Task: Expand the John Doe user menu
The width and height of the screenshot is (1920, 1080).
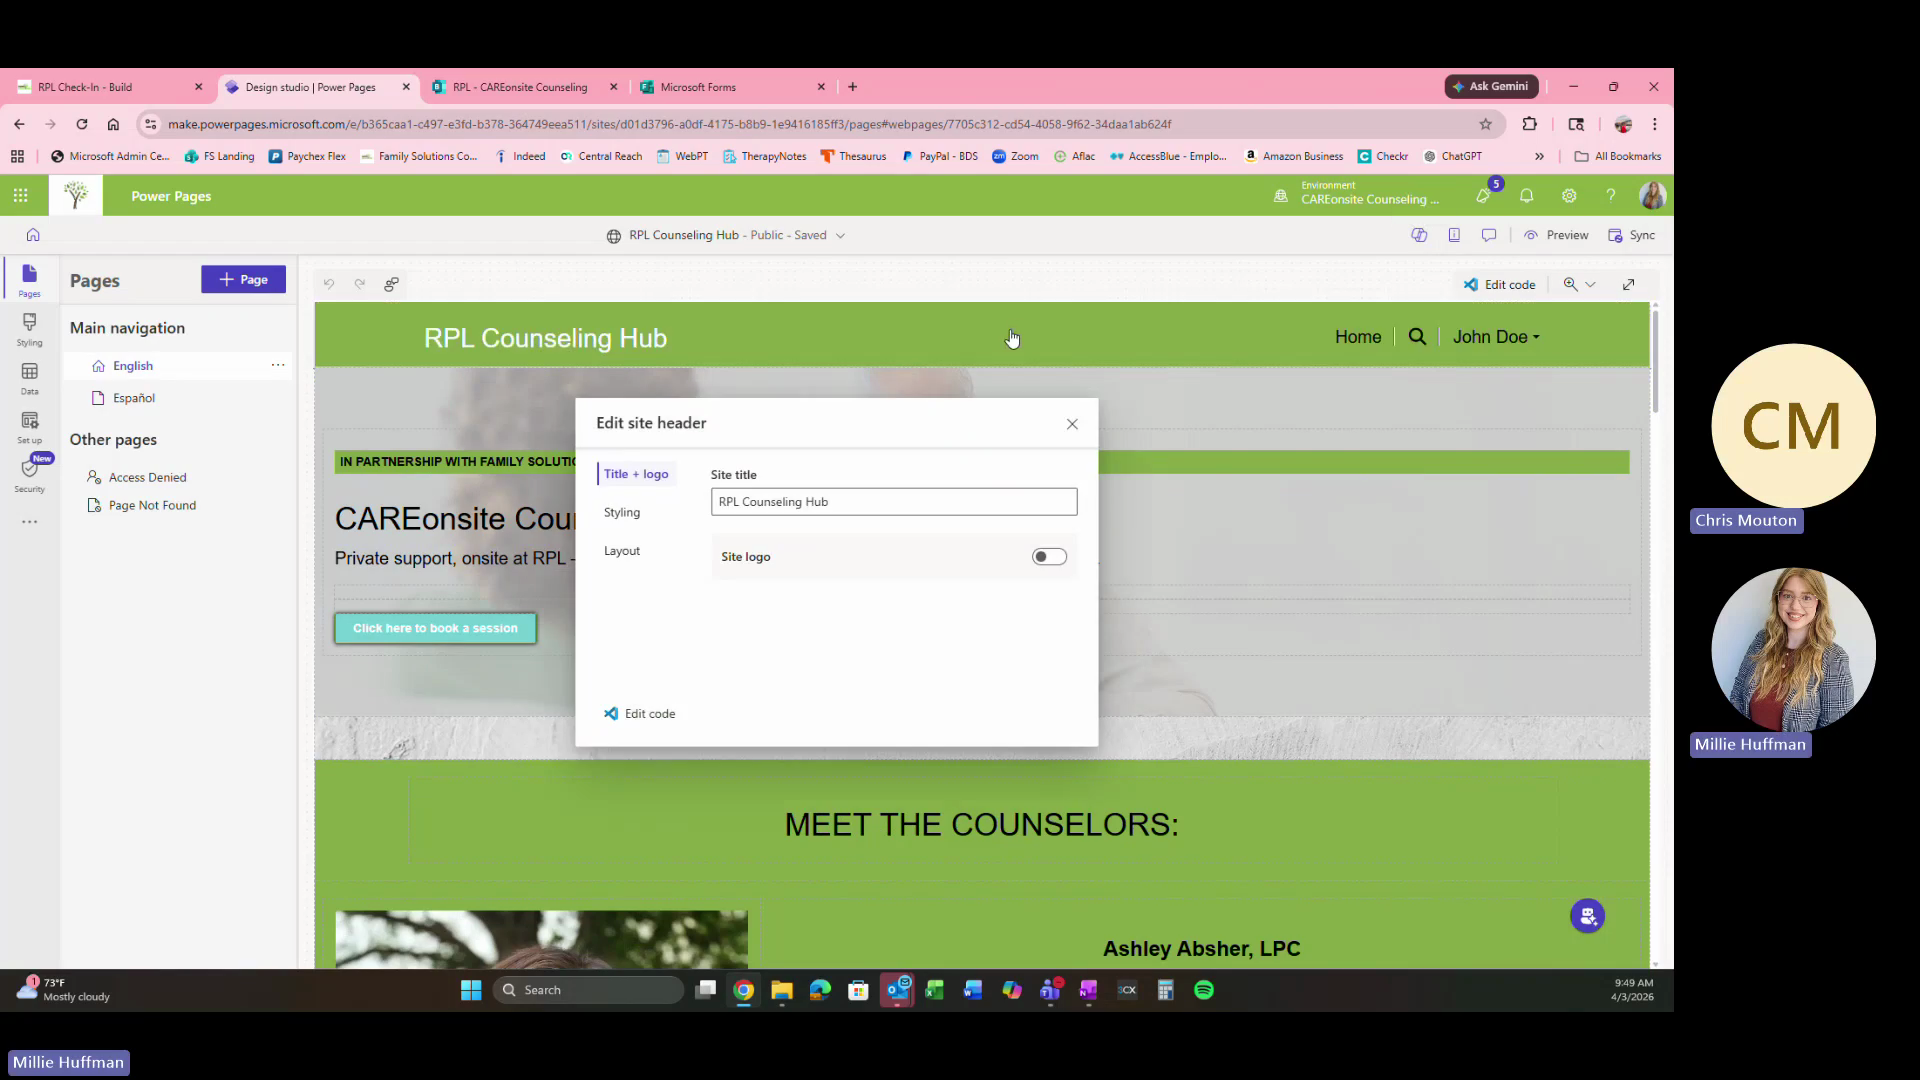Action: pyautogui.click(x=1496, y=337)
